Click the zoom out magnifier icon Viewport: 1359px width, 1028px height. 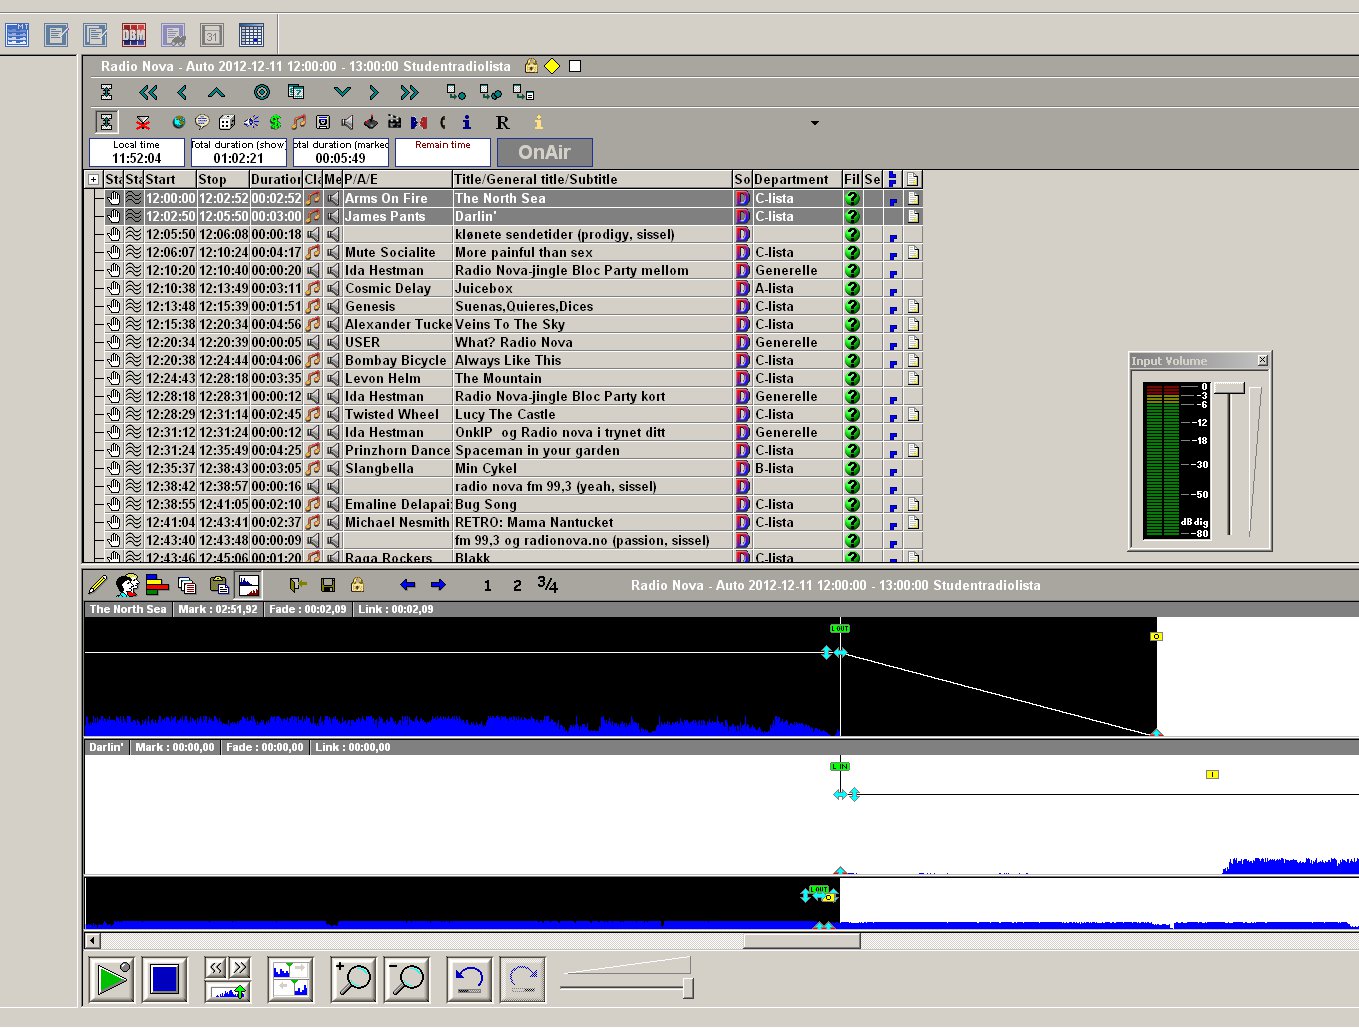click(x=406, y=980)
